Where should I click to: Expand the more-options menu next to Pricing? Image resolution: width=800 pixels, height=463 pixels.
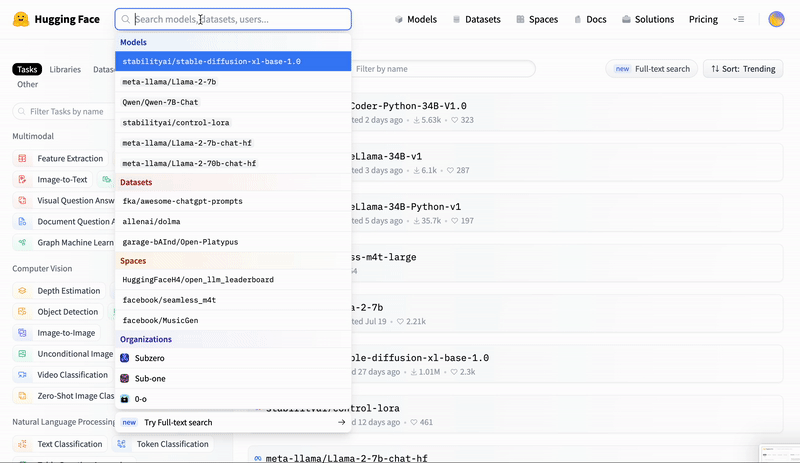coord(738,19)
